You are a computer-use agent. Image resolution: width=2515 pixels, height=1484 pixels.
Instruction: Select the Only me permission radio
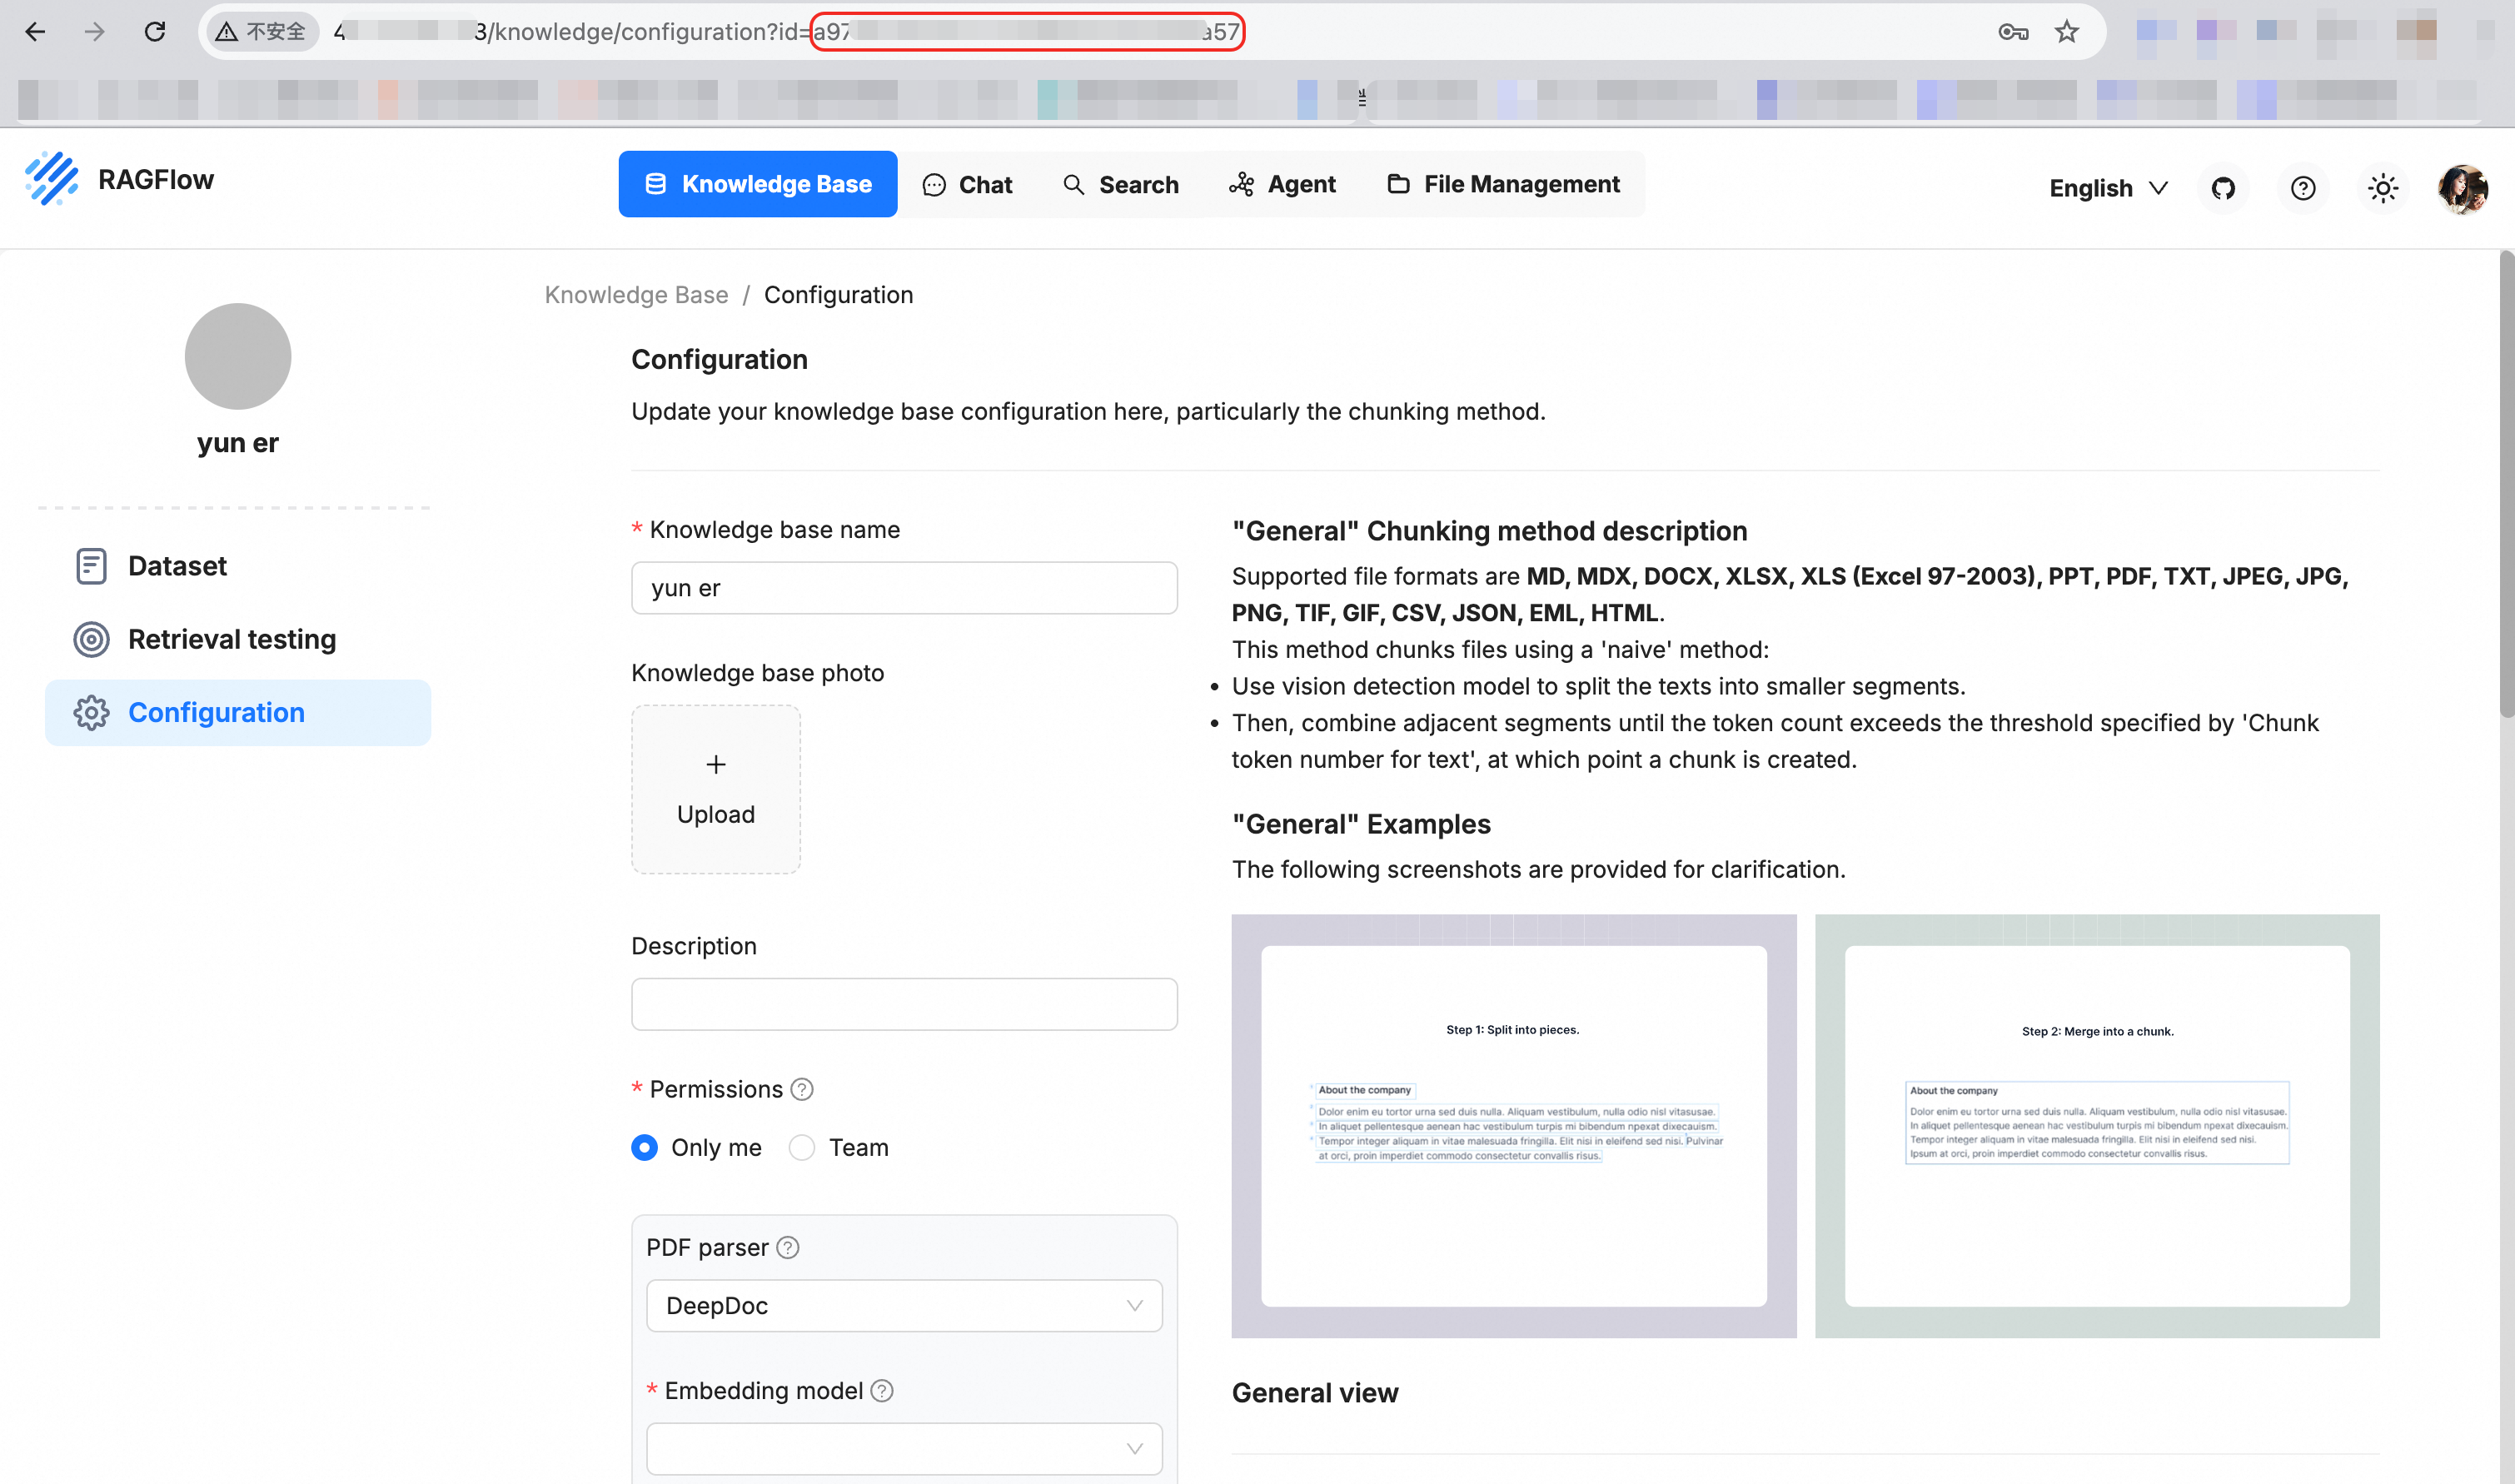[645, 1147]
